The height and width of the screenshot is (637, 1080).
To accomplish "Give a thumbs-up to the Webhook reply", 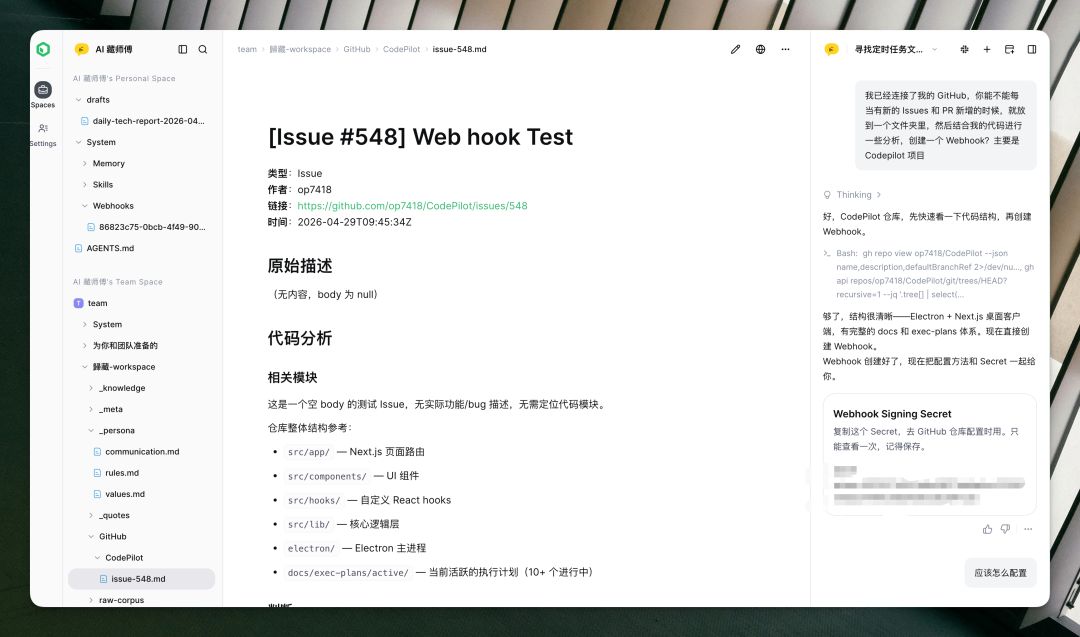I will (x=987, y=529).
